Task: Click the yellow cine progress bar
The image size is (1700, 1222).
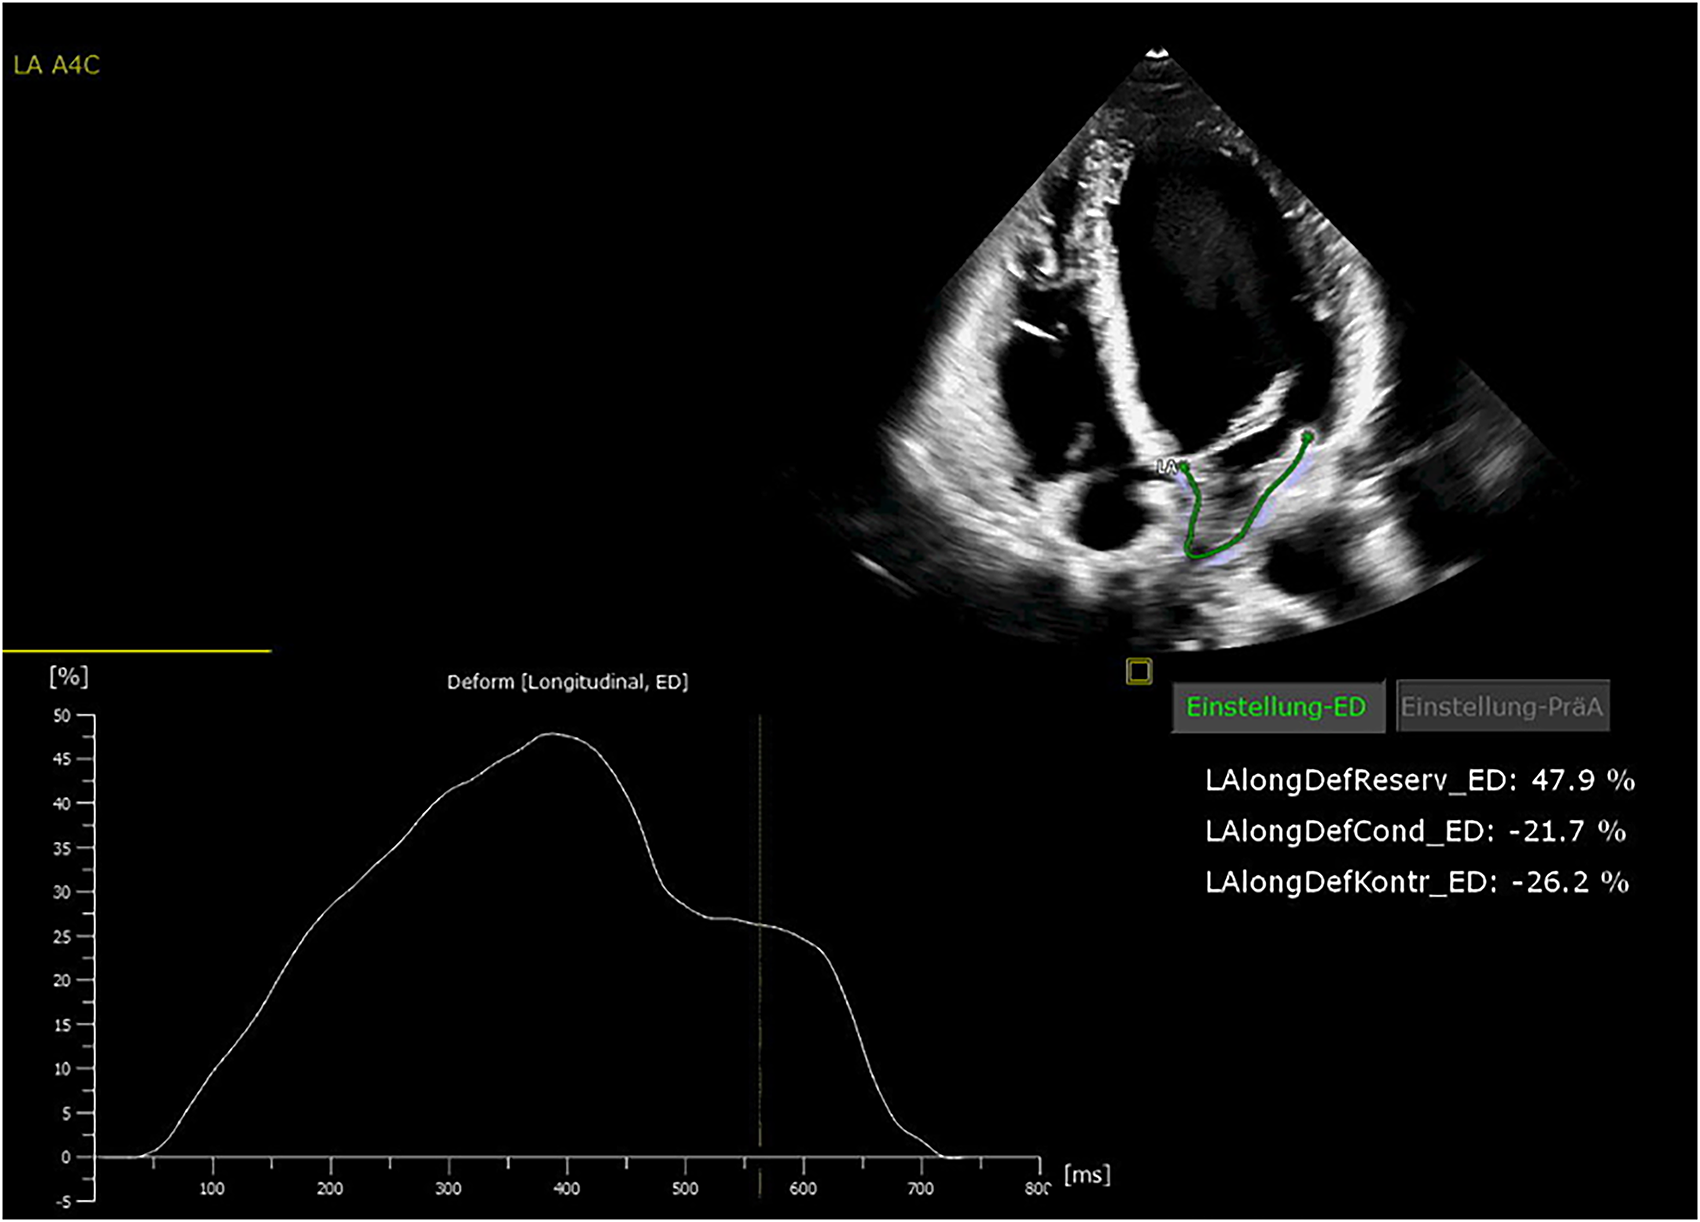Action: pyautogui.click(x=135, y=652)
